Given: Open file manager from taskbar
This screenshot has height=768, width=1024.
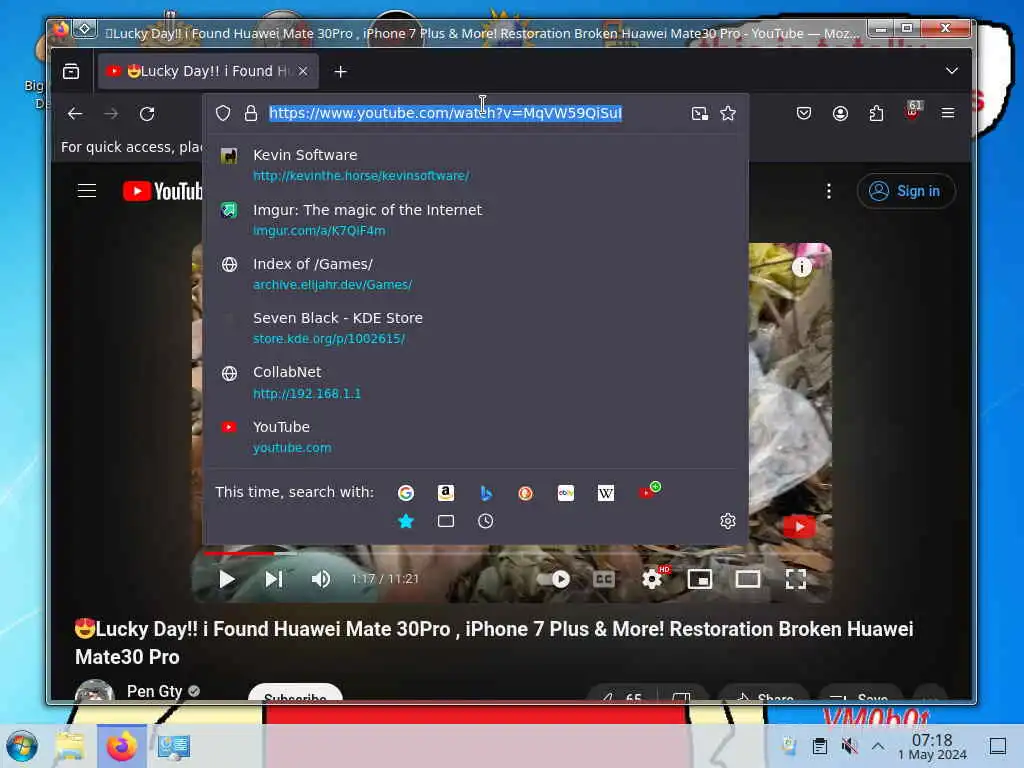Looking at the screenshot, I should tap(69, 746).
